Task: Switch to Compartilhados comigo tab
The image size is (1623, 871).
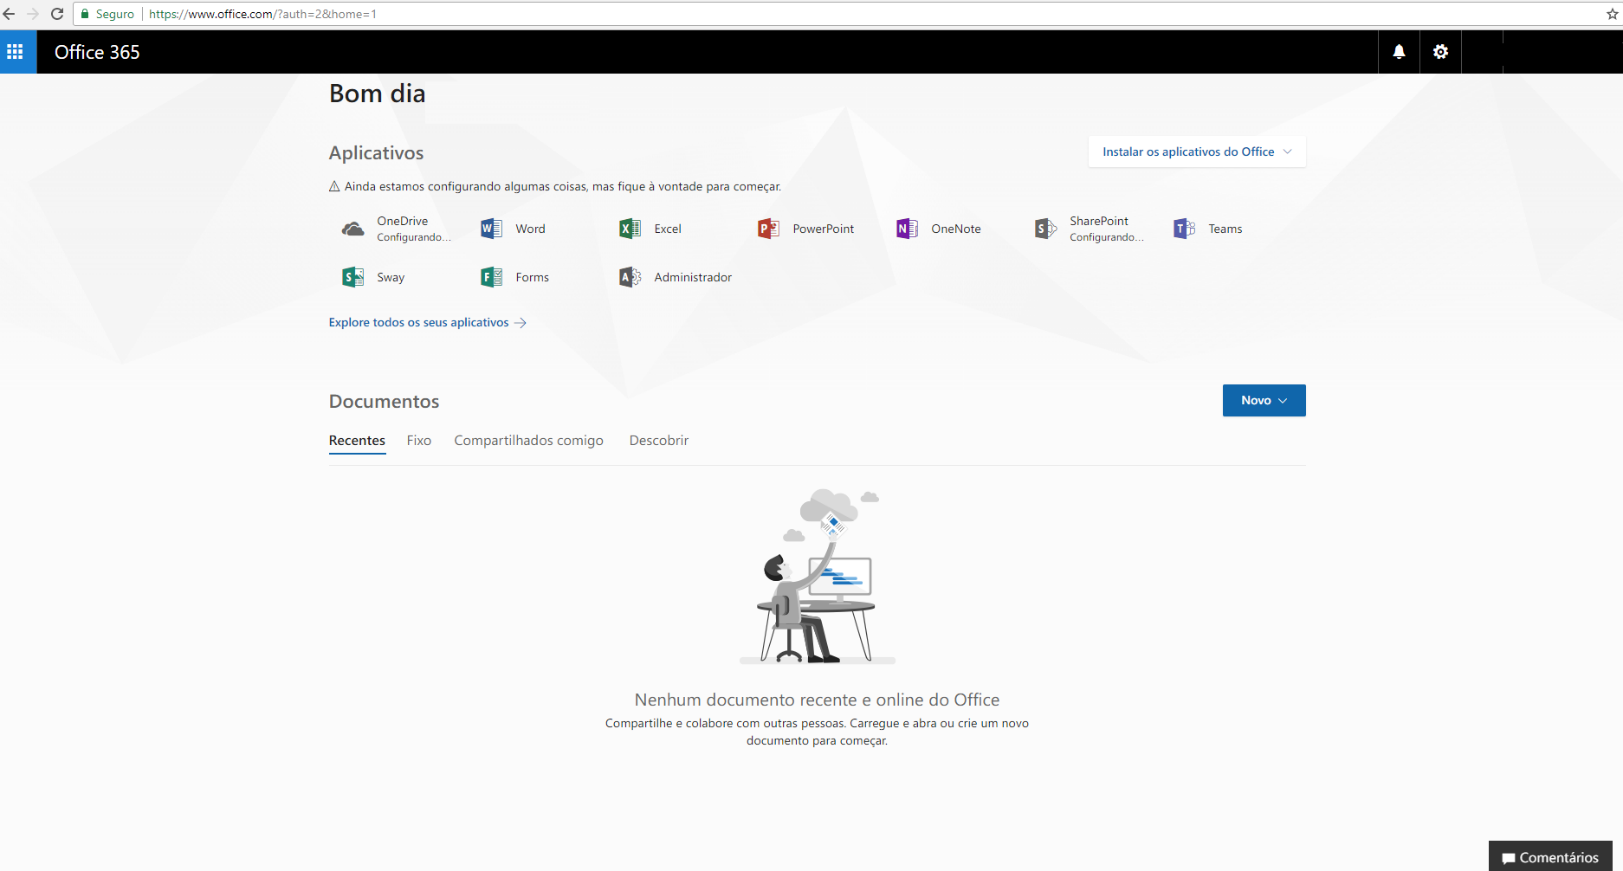Action: click(529, 441)
